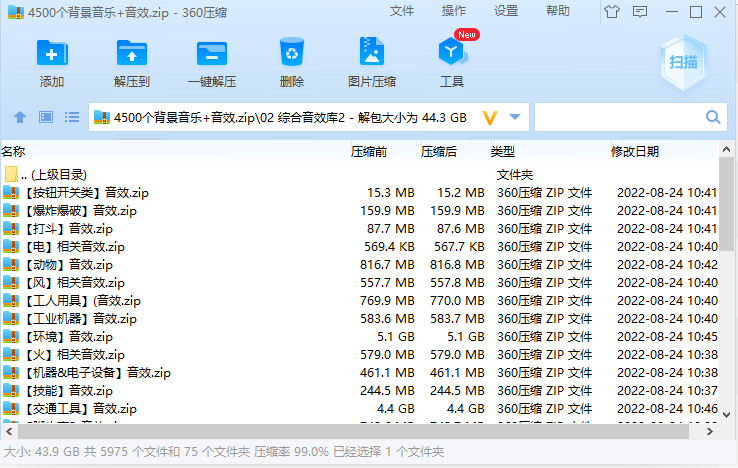Viewport: 738px width, 468px height.
Task: Click the 解压到 (Extract to) icon
Action: [x=132, y=53]
